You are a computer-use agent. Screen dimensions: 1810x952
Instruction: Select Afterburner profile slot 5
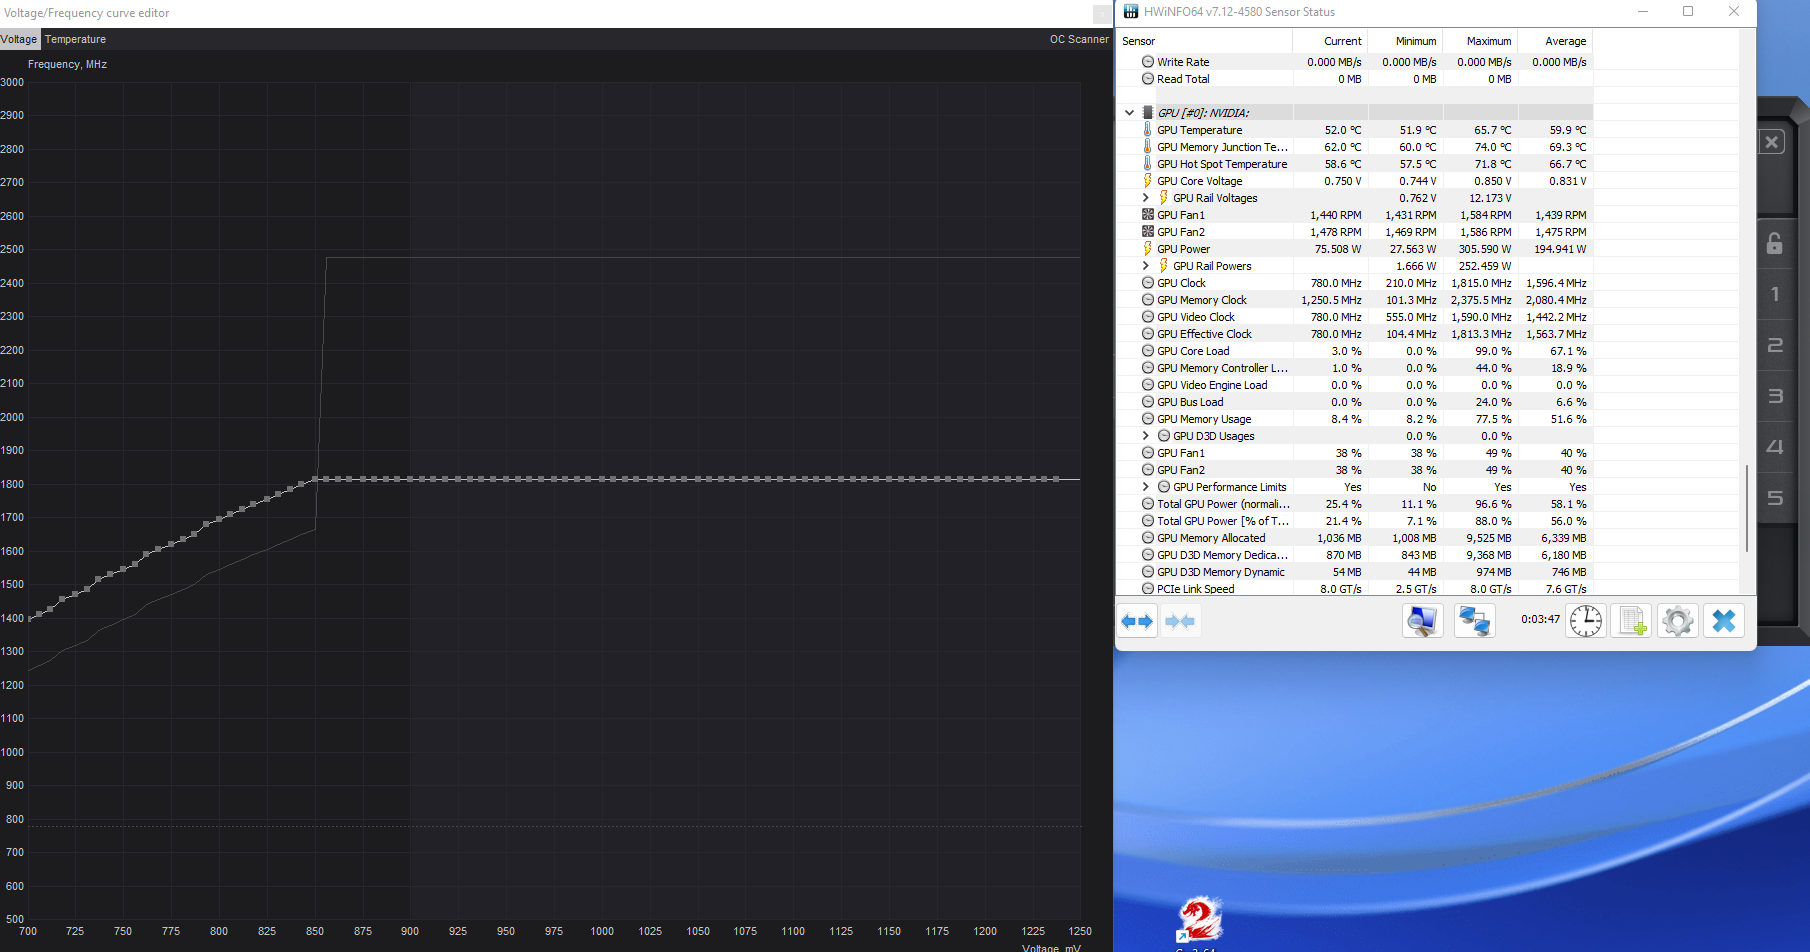(1775, 498)
